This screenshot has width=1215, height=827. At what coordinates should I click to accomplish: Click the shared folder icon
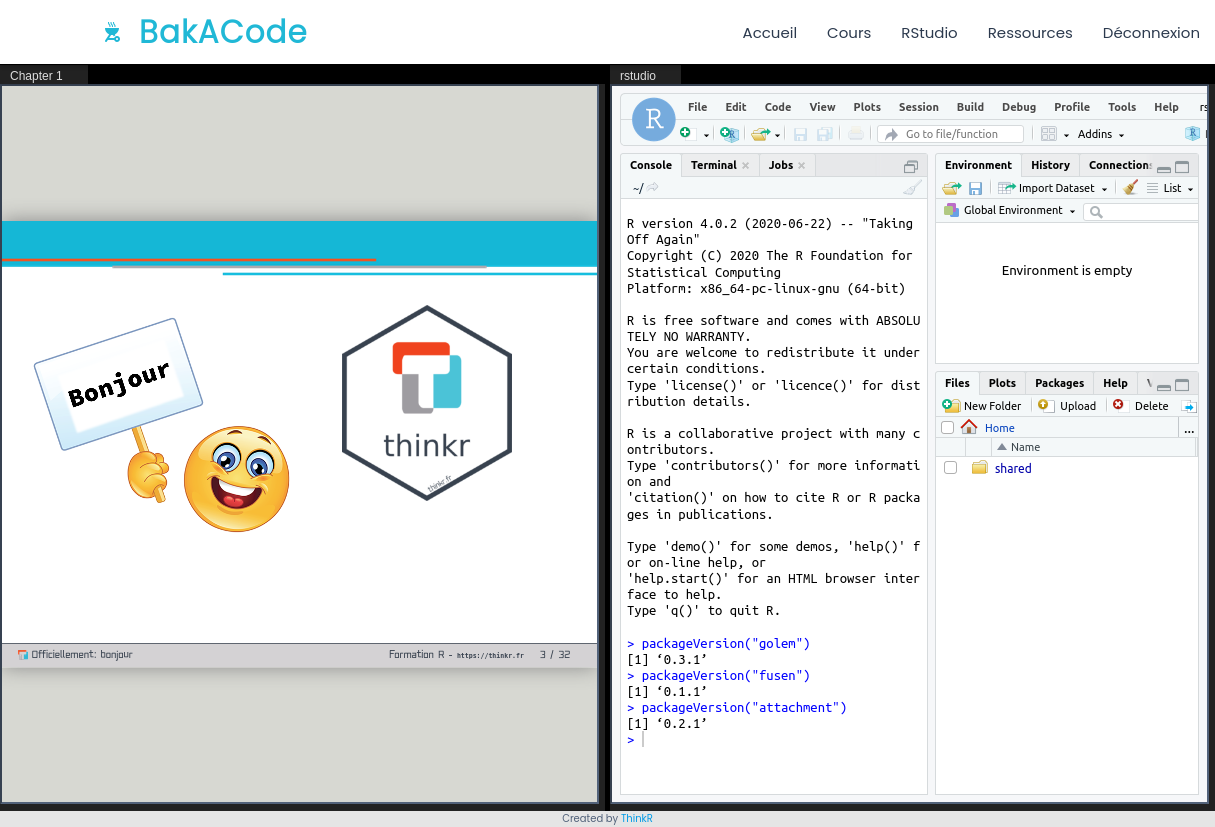[x=979, y=468]
